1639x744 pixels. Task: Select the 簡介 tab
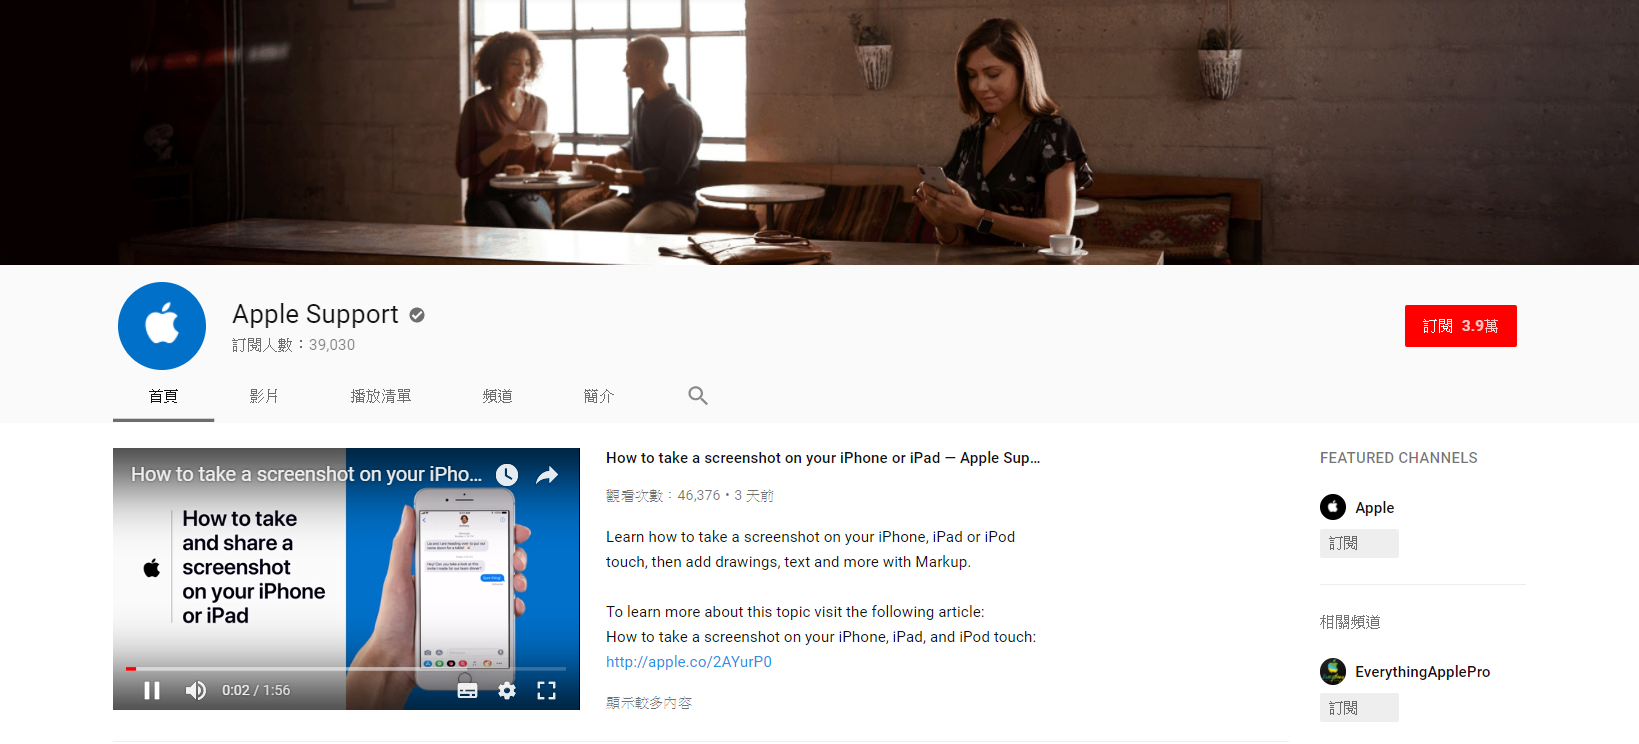599,396
